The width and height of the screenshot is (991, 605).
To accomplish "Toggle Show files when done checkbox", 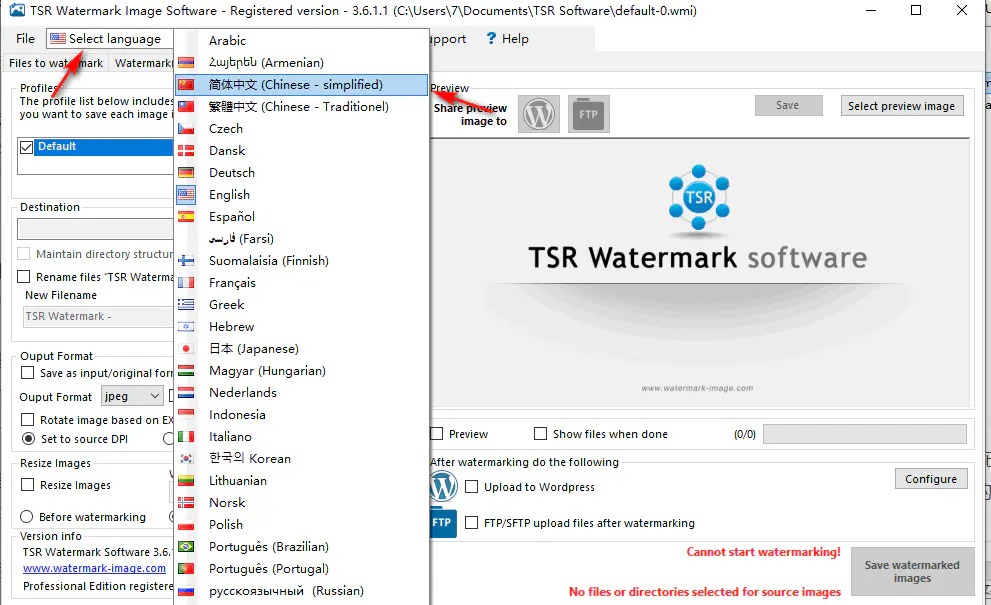I will coord(541,434).
